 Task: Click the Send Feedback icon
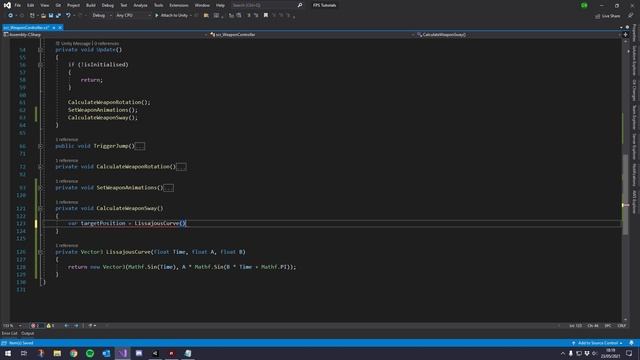pos(630,16)
